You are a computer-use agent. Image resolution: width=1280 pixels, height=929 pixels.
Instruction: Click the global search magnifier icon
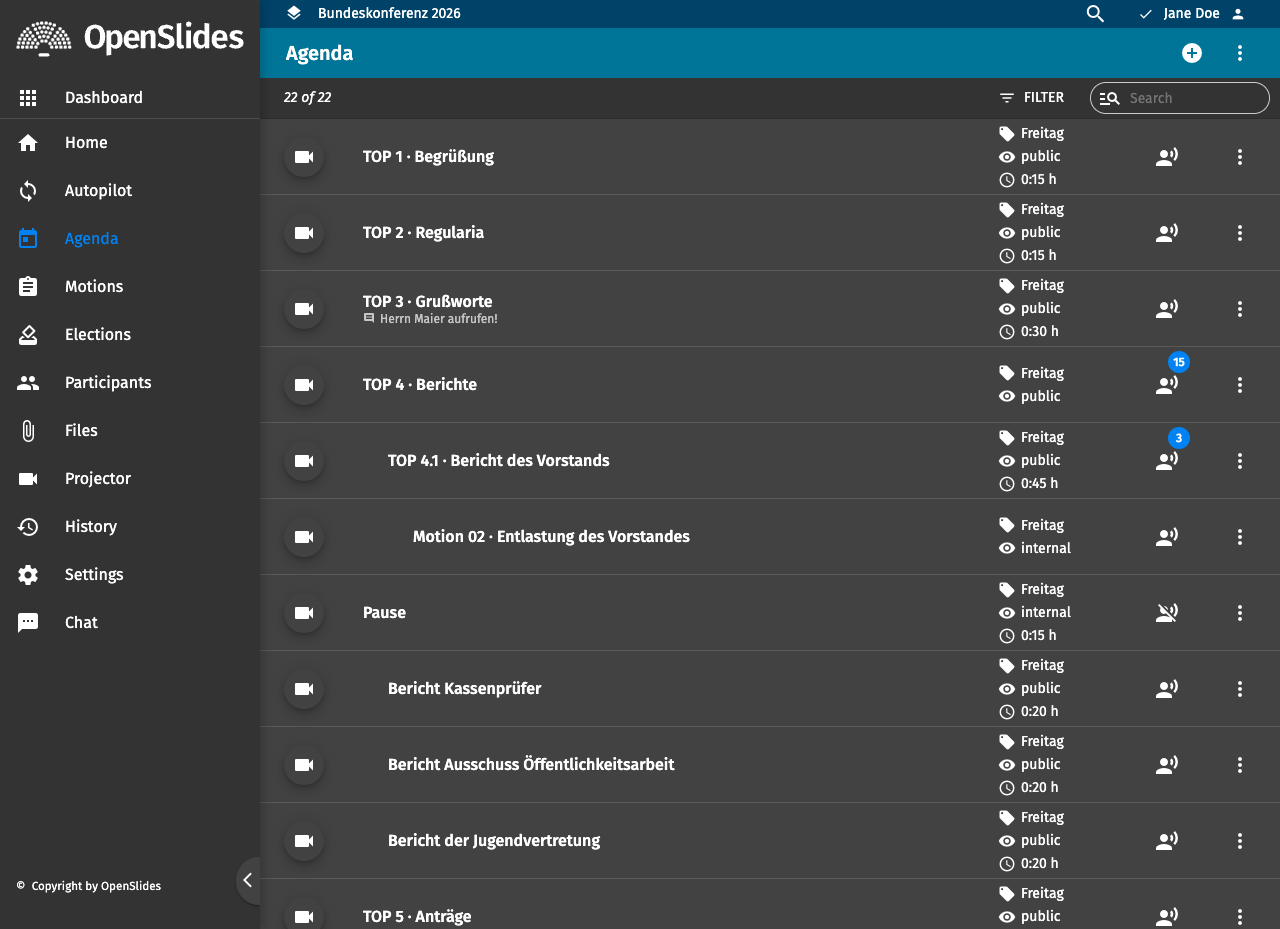tap(1095, 14)
